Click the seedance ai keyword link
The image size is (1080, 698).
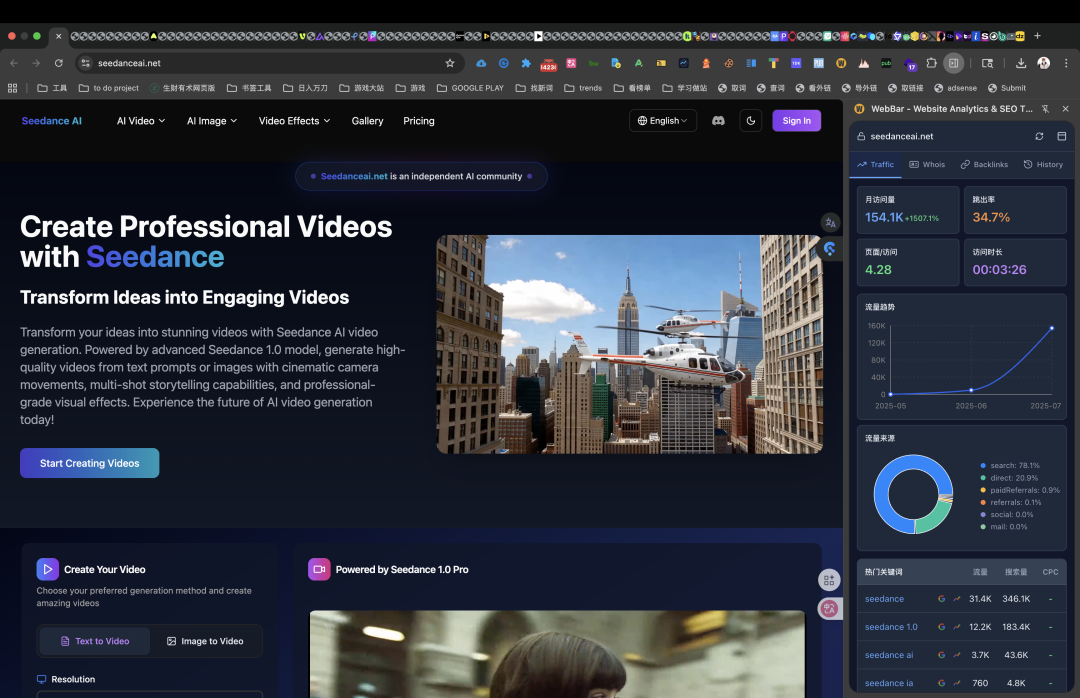pyautogui.click(x=889, y=655)
